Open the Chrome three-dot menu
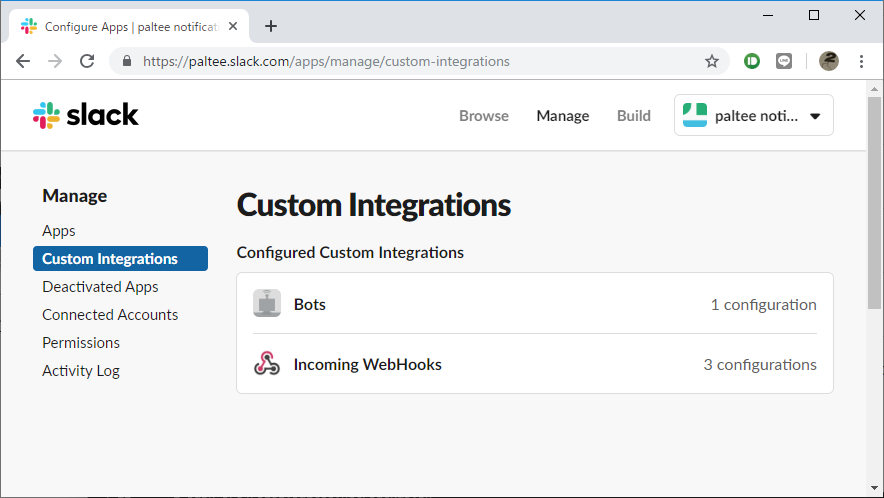The image size is (884, 498). pyautogui.click(x=861, y=61)
